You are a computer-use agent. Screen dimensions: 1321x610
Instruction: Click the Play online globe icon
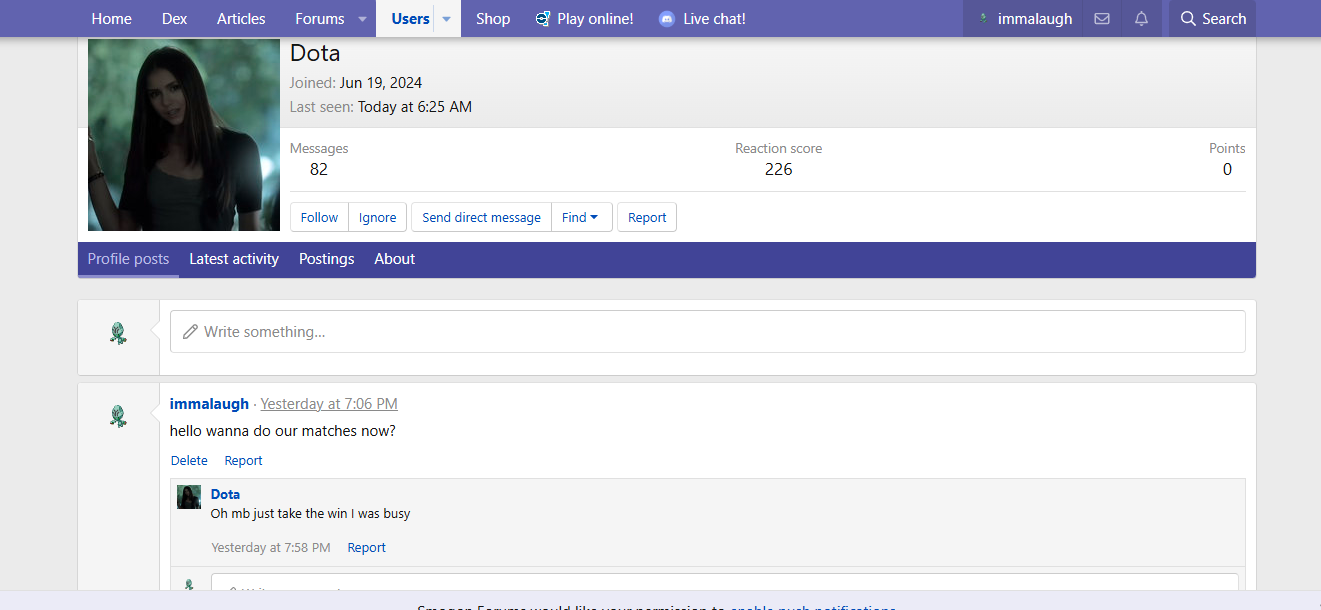(x=543, y=19)
